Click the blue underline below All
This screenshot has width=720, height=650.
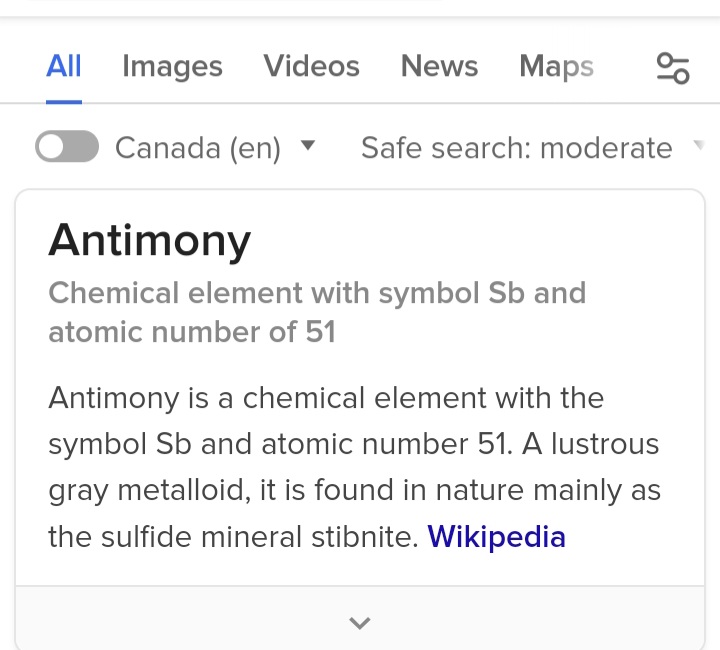pyautogui.click(x=64, y=100)
